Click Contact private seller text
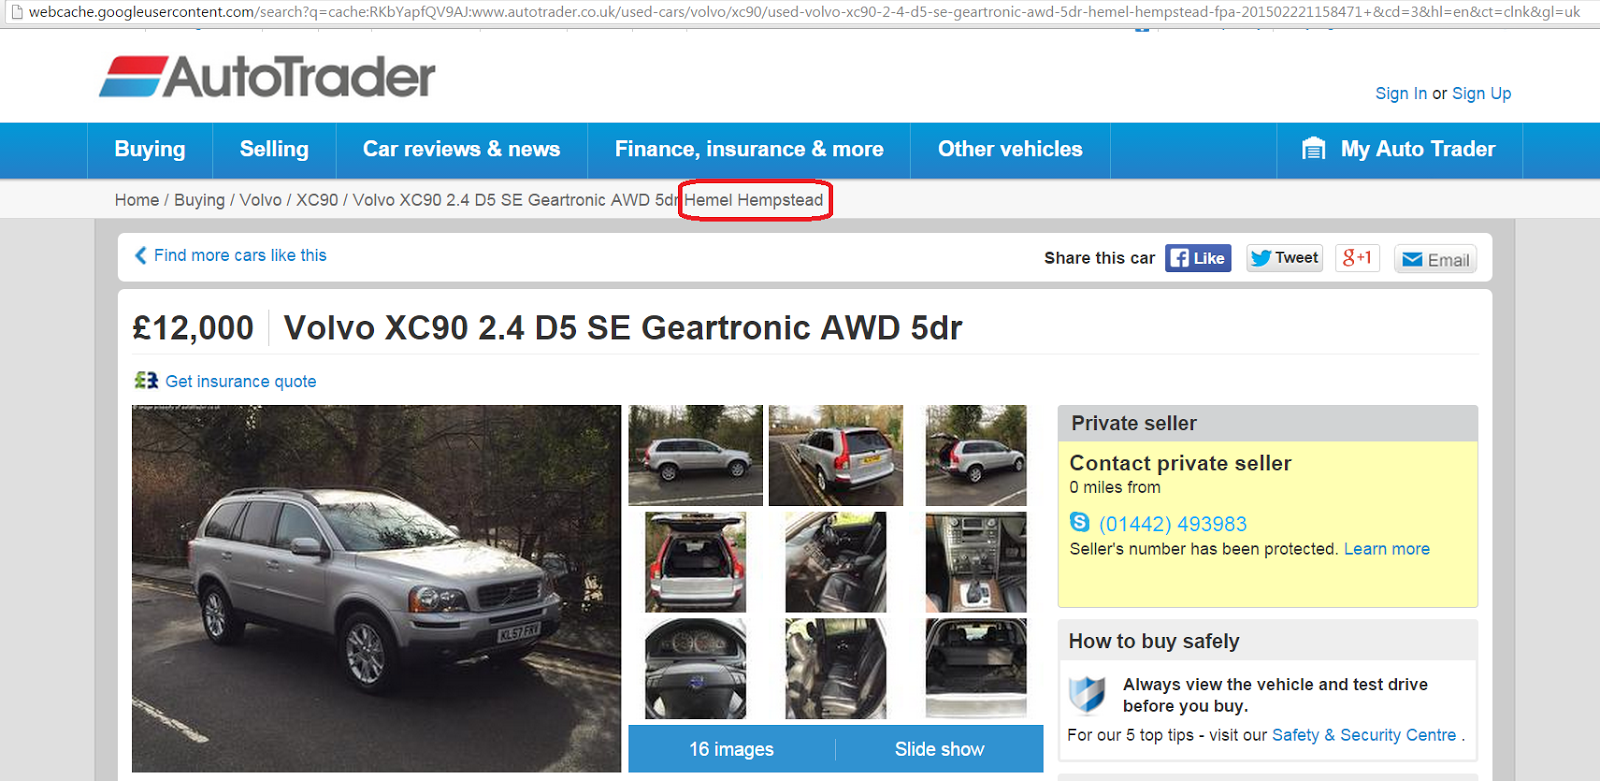The width and height of the screenshot is (1600, 781). 1180,463
